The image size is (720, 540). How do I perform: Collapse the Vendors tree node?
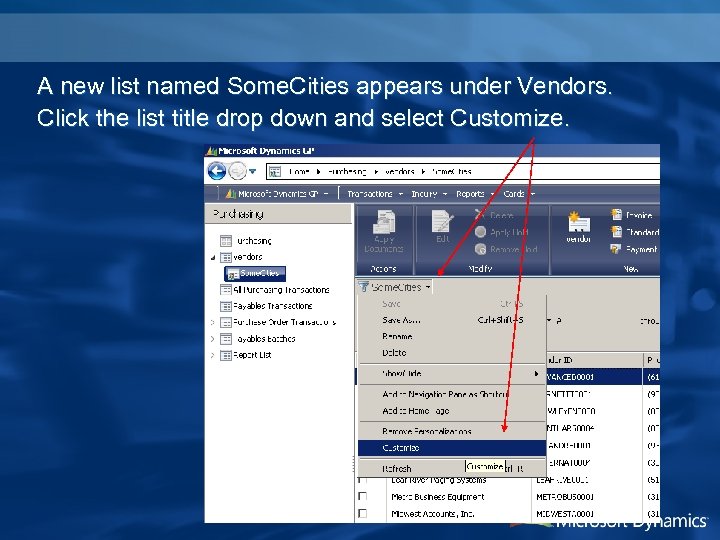(213, 258)
